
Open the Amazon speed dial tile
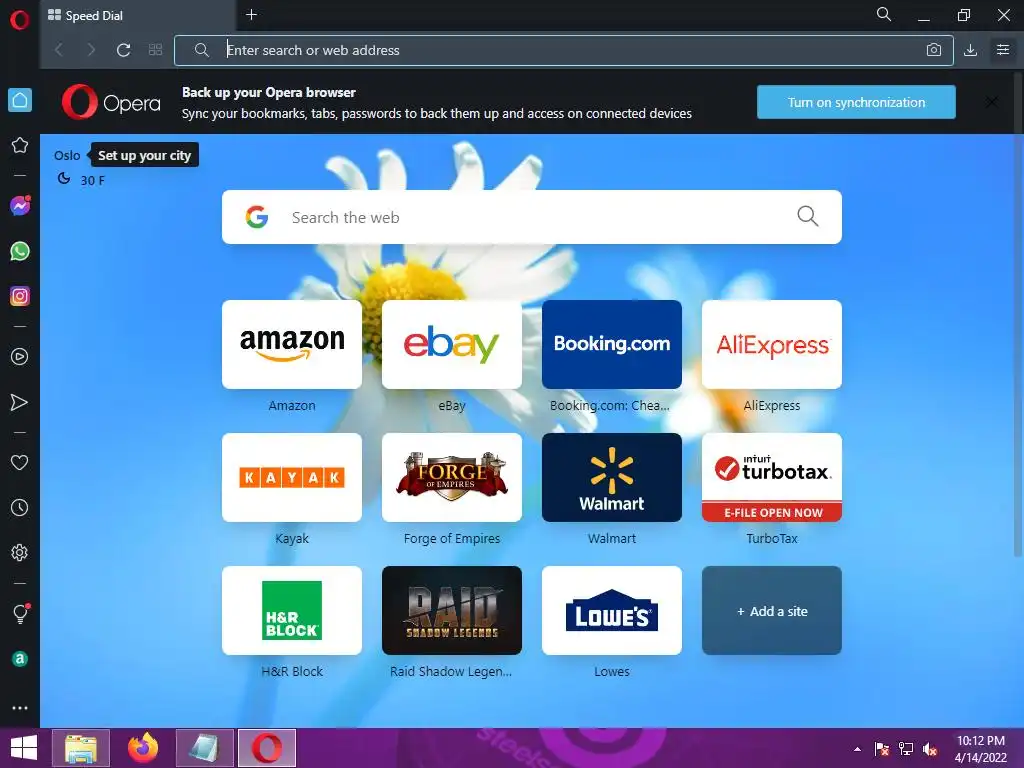pyautogui.click(x=292, y=344)
